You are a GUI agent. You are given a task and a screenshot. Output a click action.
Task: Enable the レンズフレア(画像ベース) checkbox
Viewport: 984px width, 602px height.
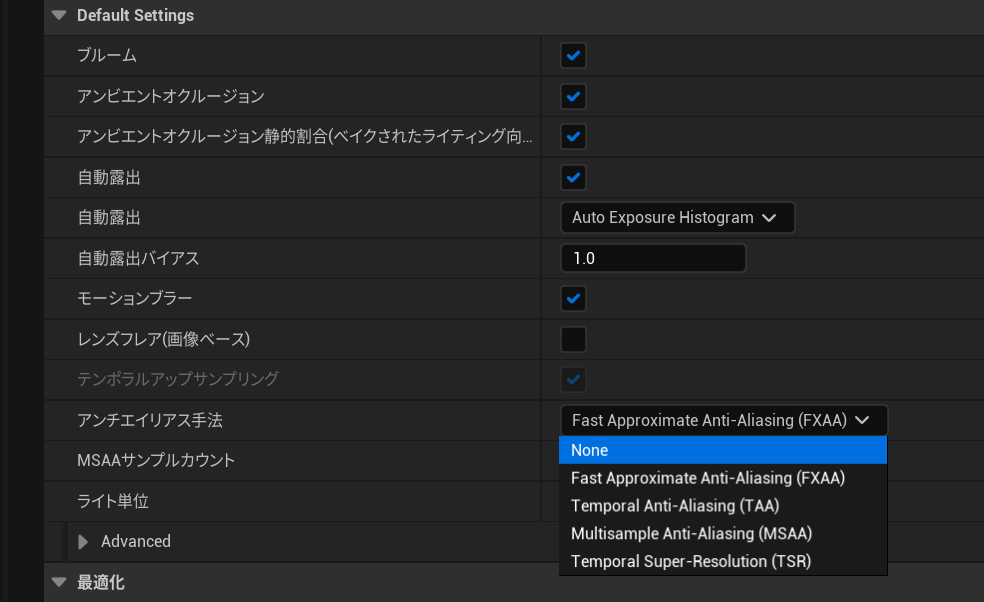point(573,340)
